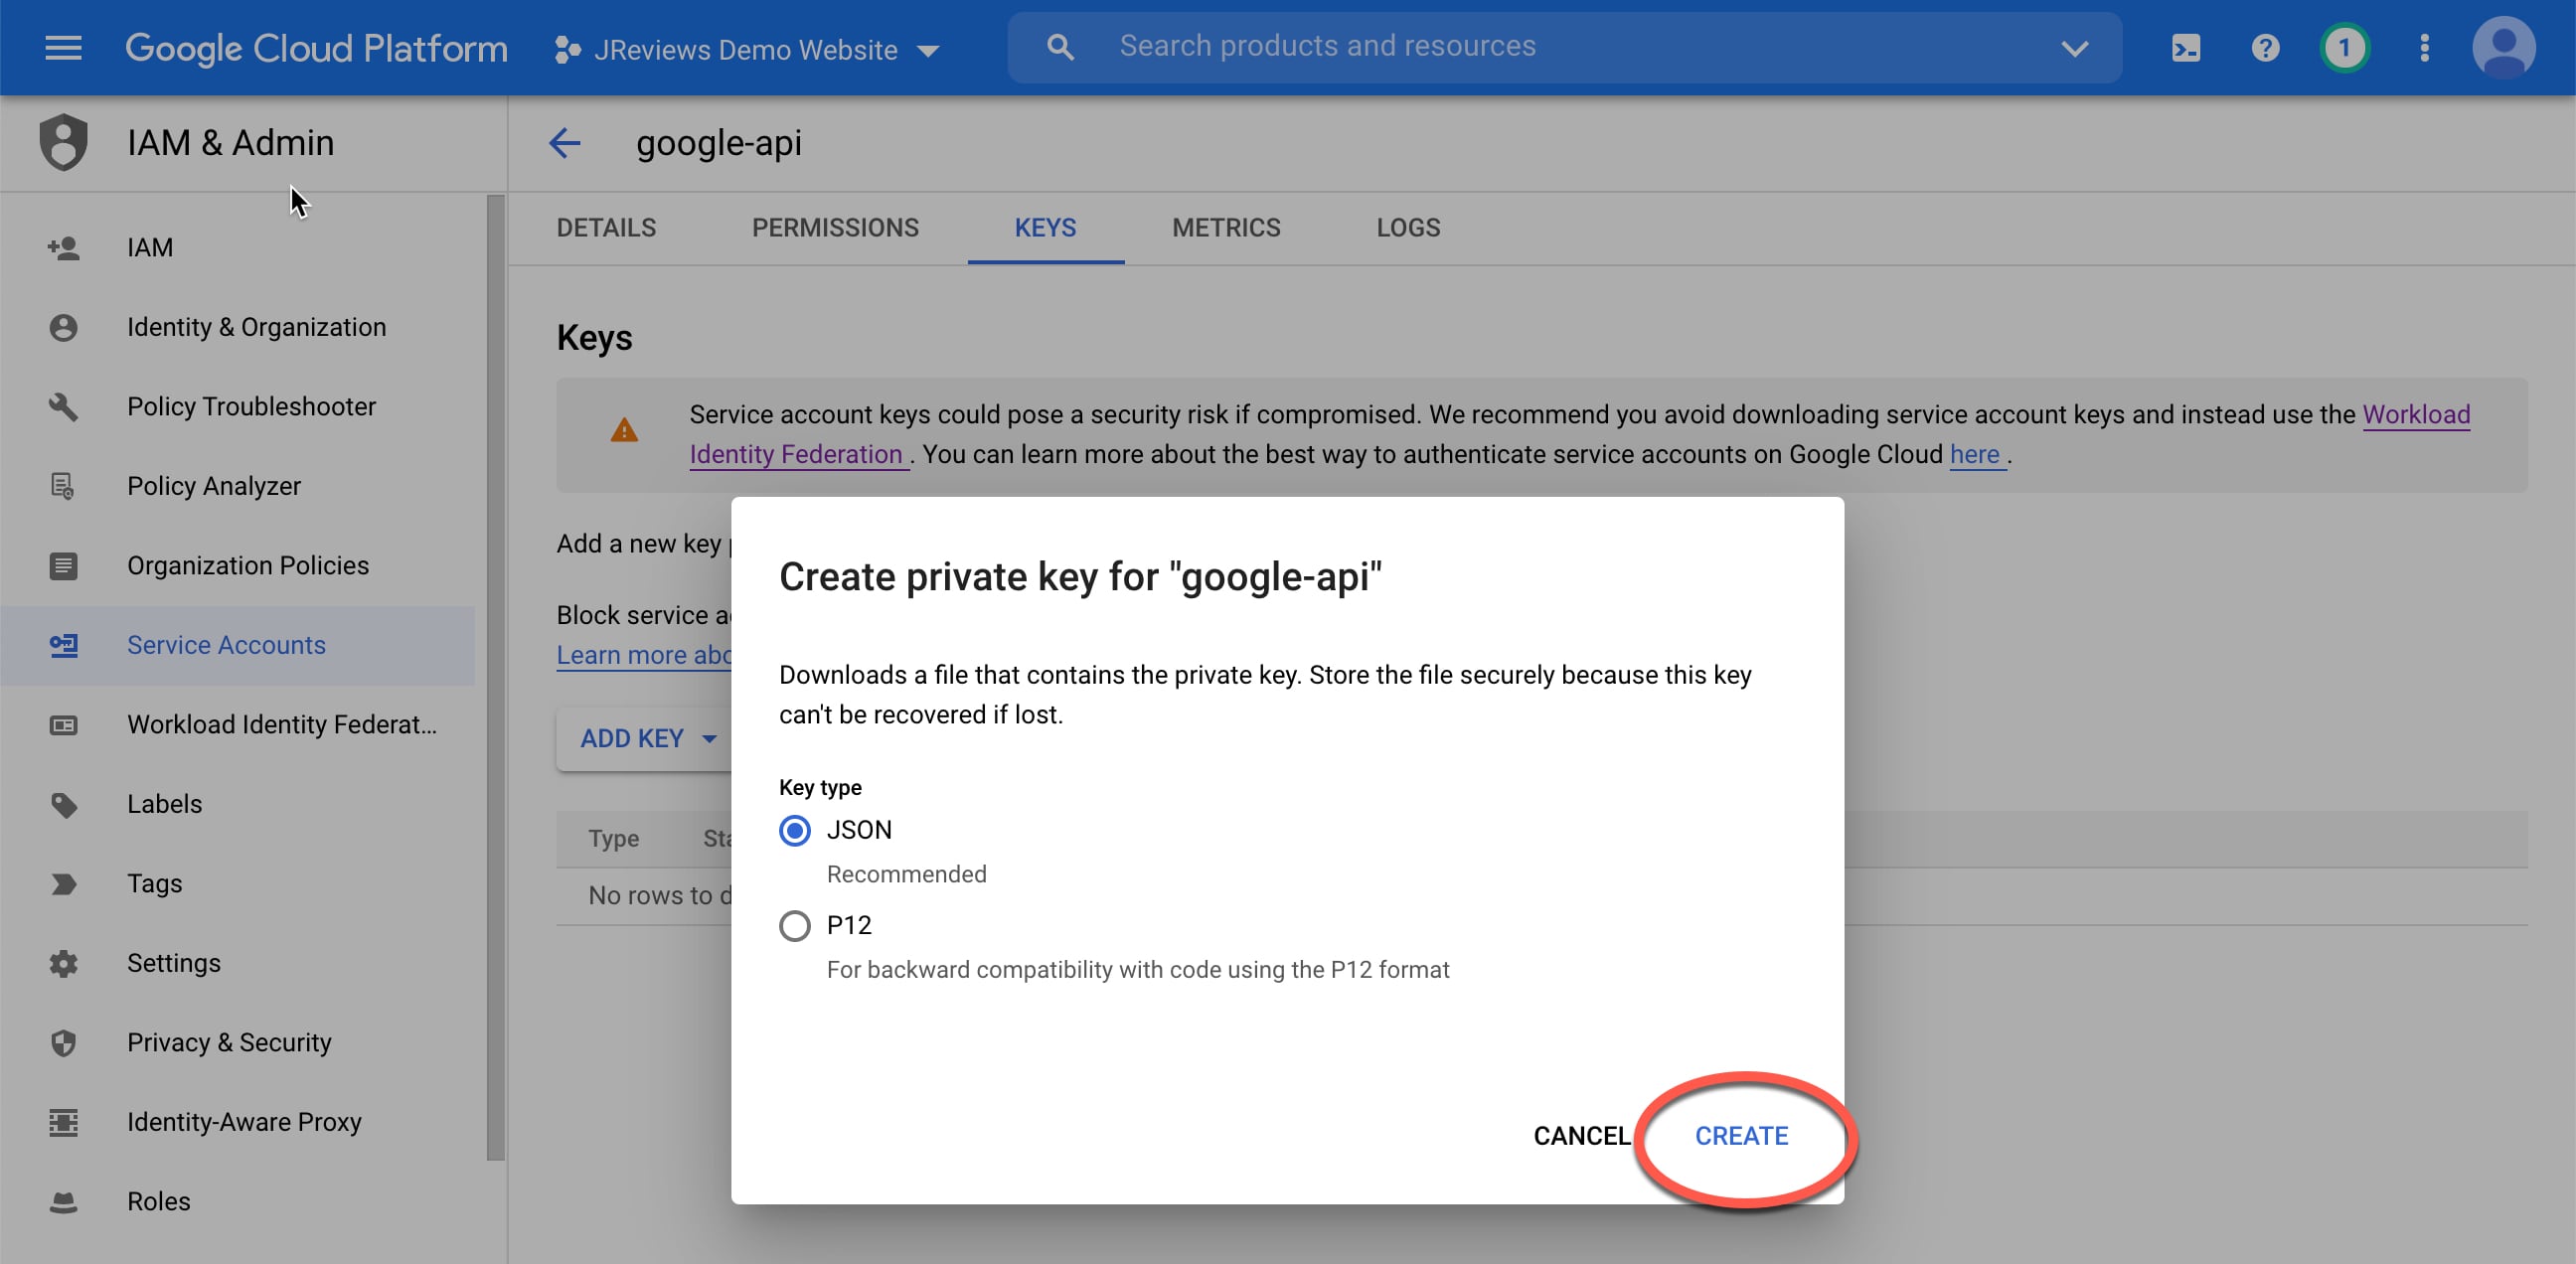Image resolution: width=2576 pixels, height=1264 pixels.
Task: Switch to the DETAILS tab
Action: (606, 227)
